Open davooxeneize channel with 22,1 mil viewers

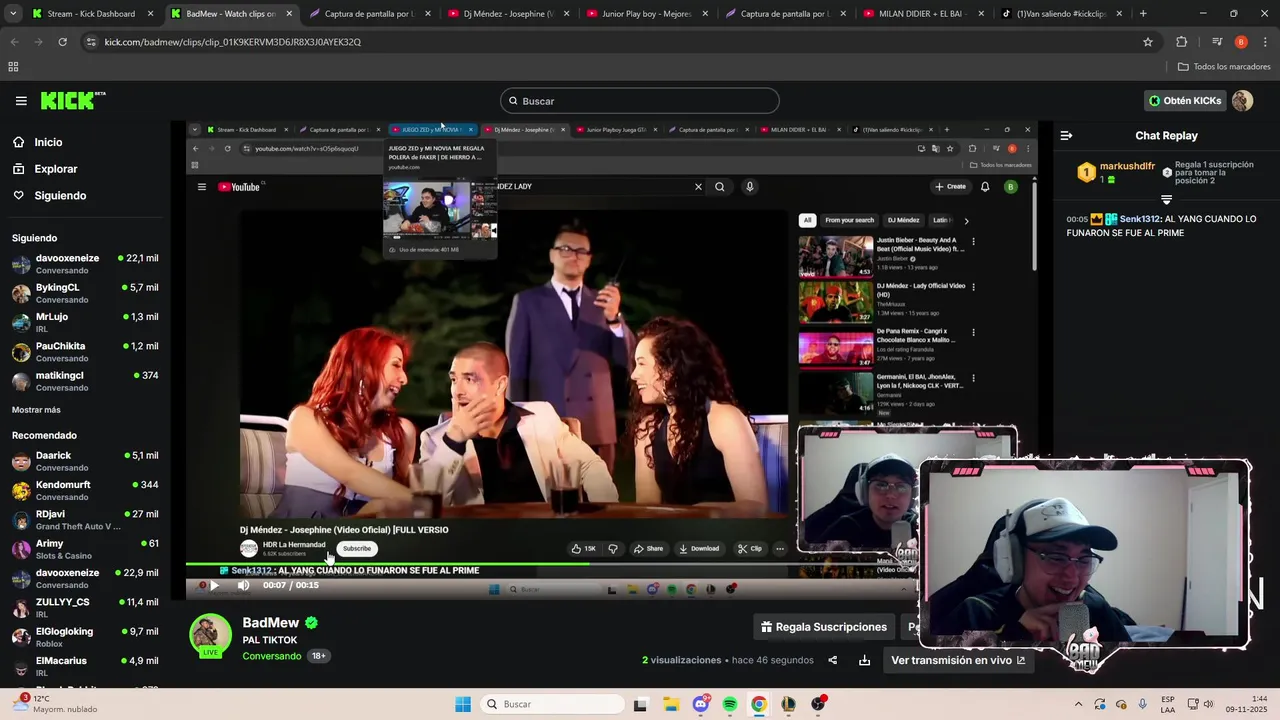pyautogui.click(x=85, y=264)
